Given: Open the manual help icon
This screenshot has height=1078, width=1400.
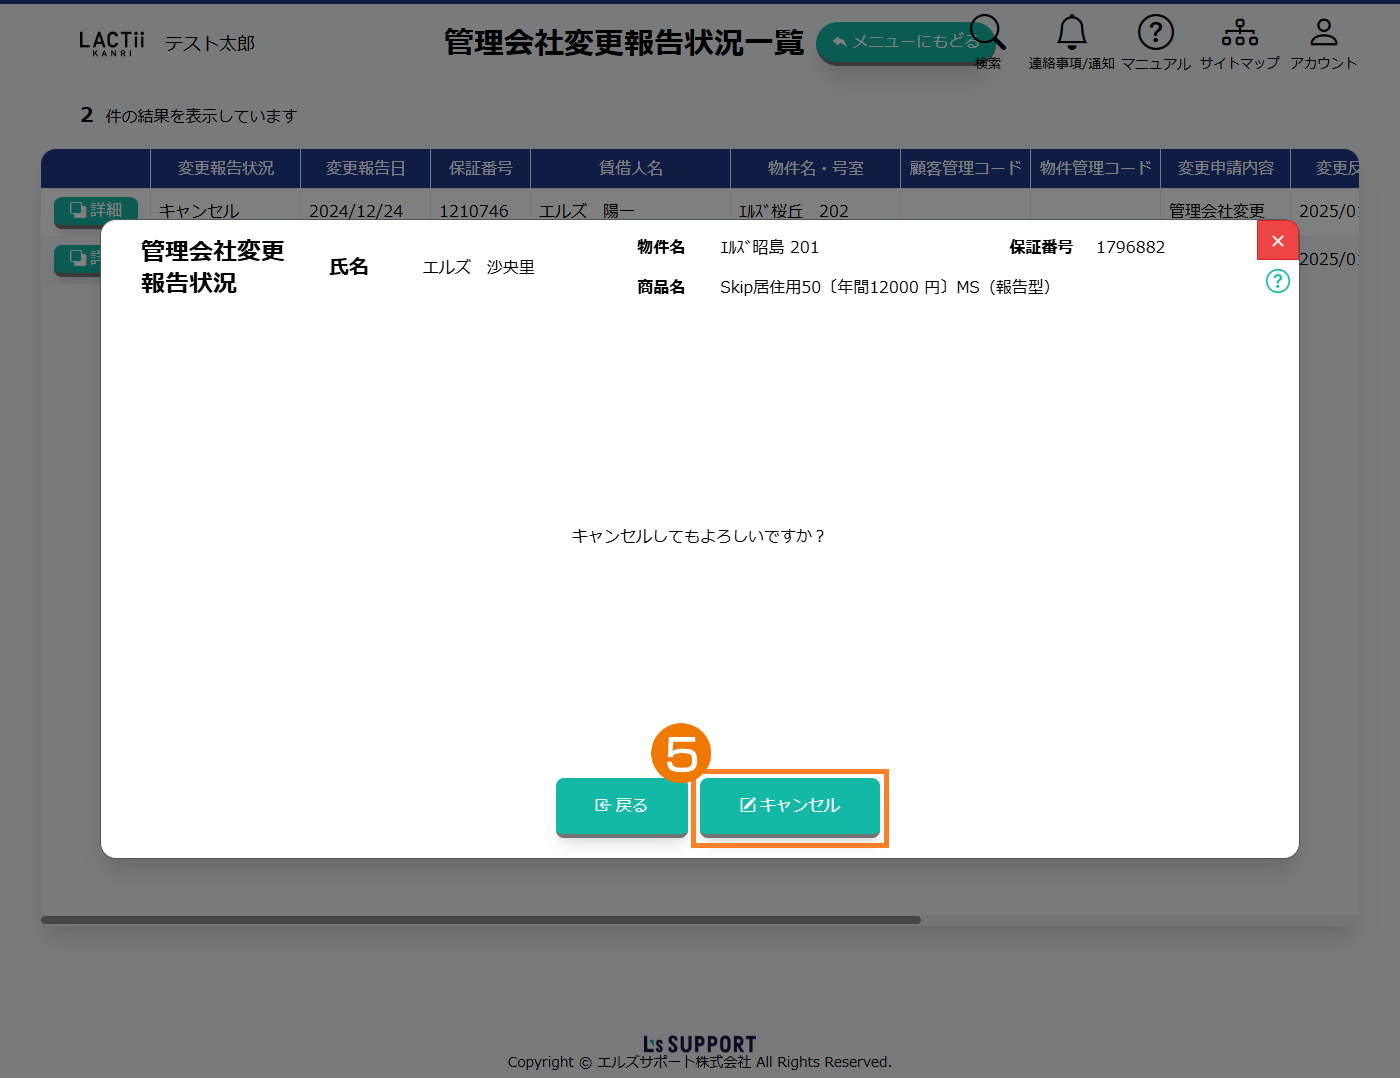Looking at the screenshot, I should 1155,34.
